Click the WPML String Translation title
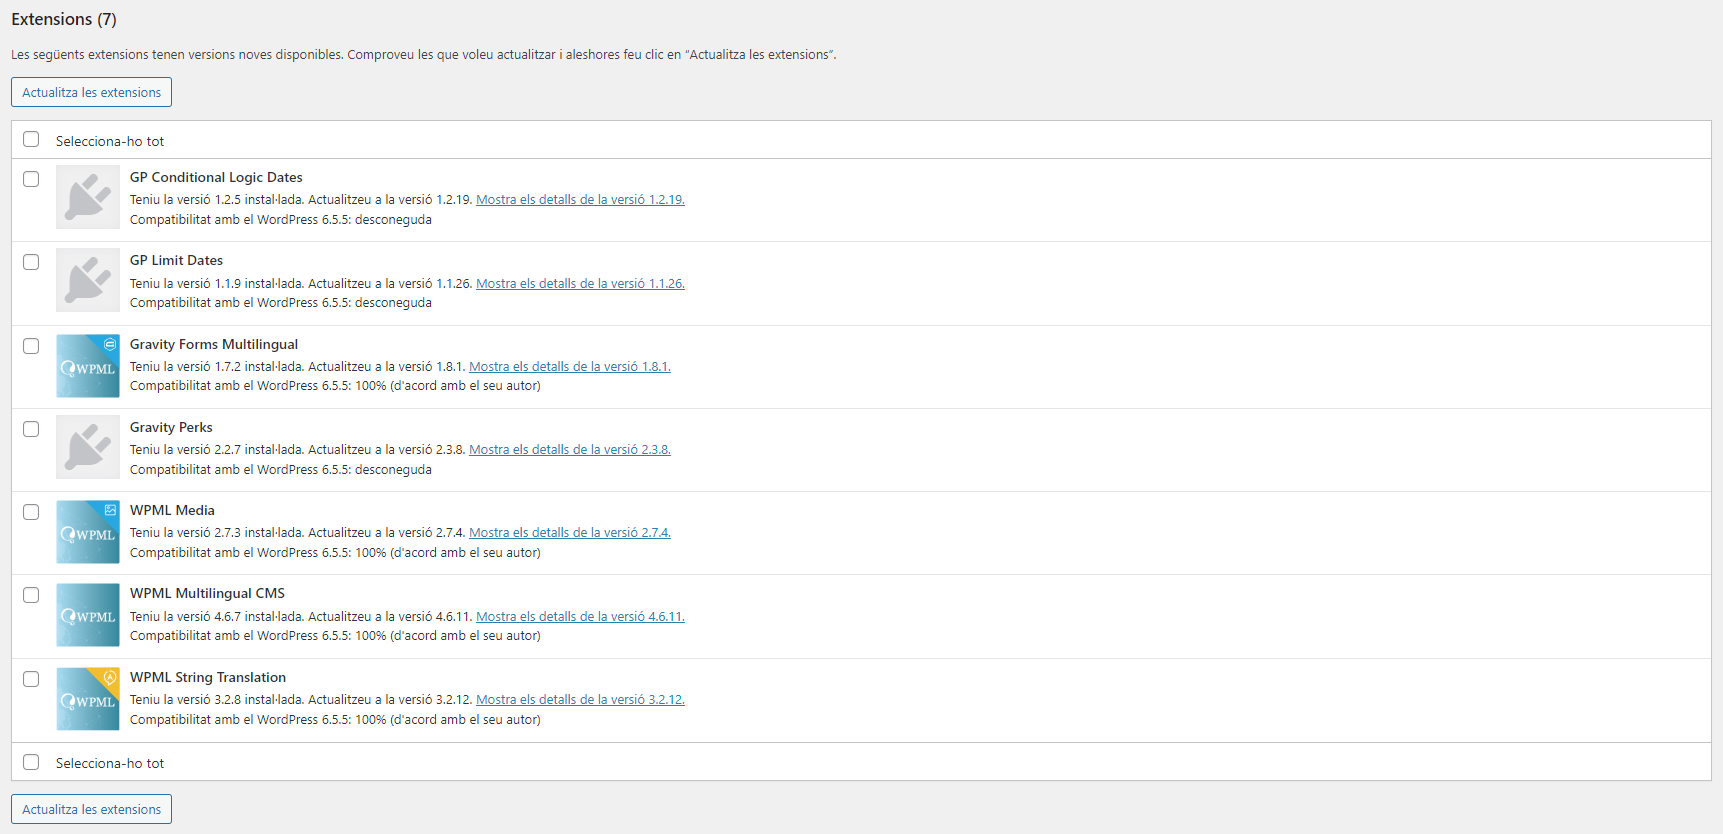This screenshot has height=834, width=1723. 208,677
